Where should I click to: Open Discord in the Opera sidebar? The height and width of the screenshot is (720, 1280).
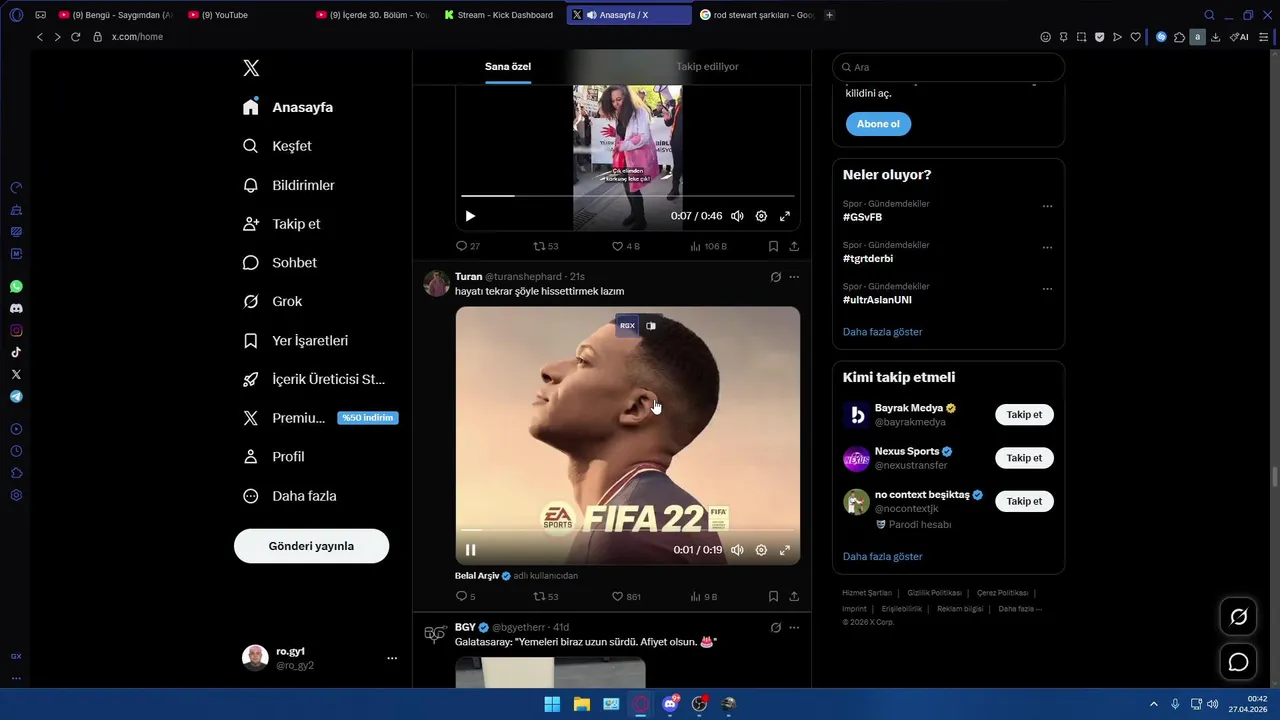[16, 309]
